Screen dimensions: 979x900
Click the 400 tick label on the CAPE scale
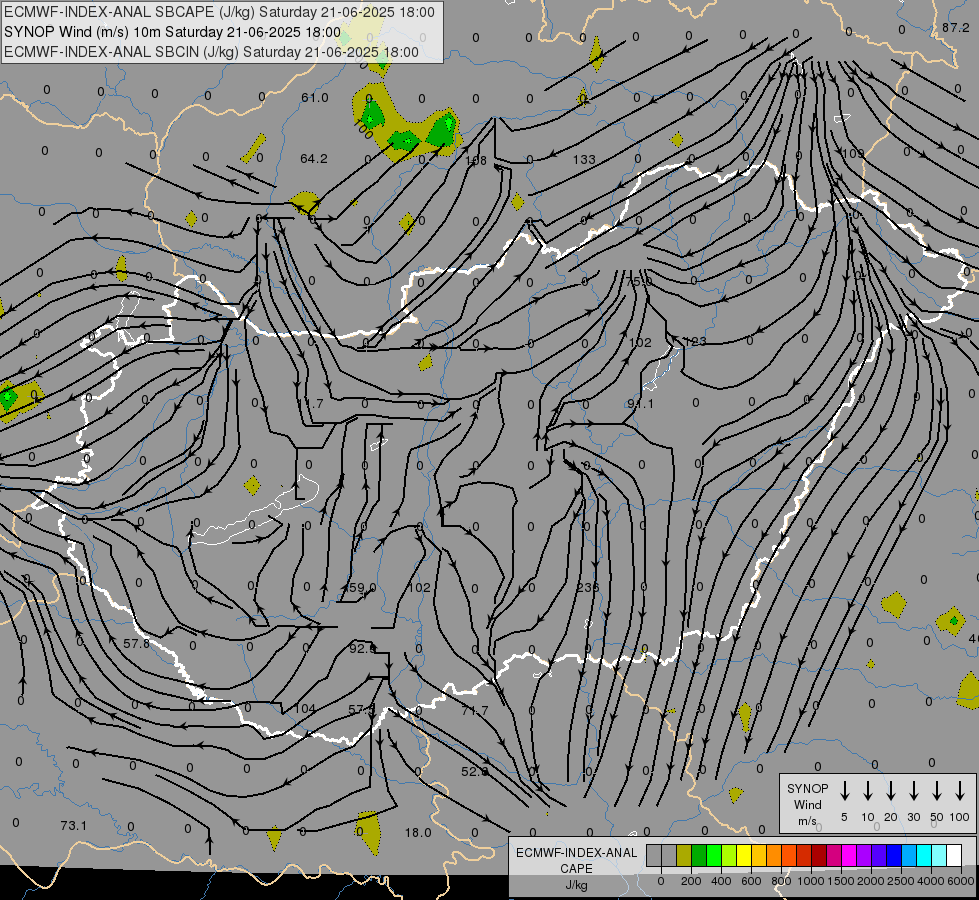721,881
